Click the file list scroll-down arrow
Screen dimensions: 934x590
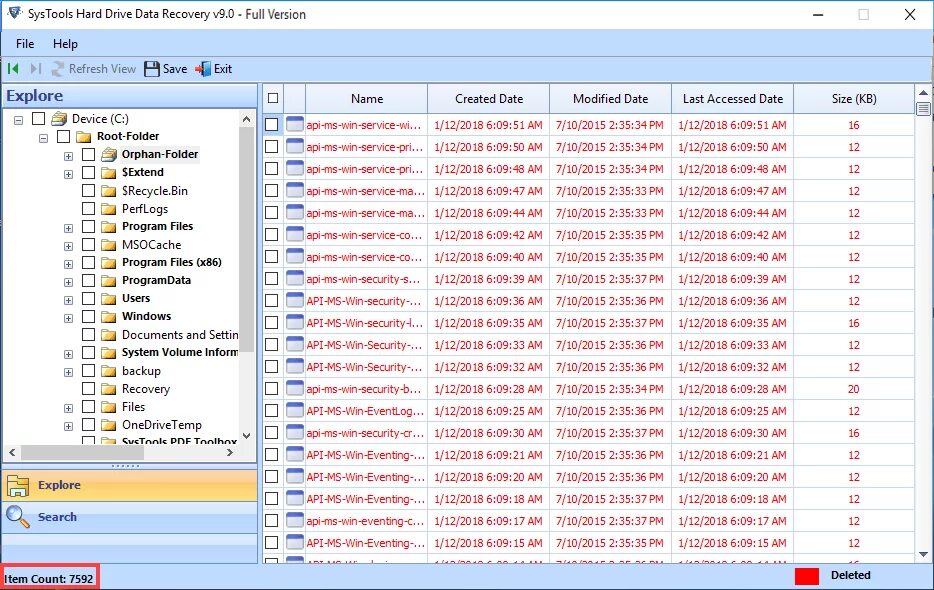(x=923, y=554)
